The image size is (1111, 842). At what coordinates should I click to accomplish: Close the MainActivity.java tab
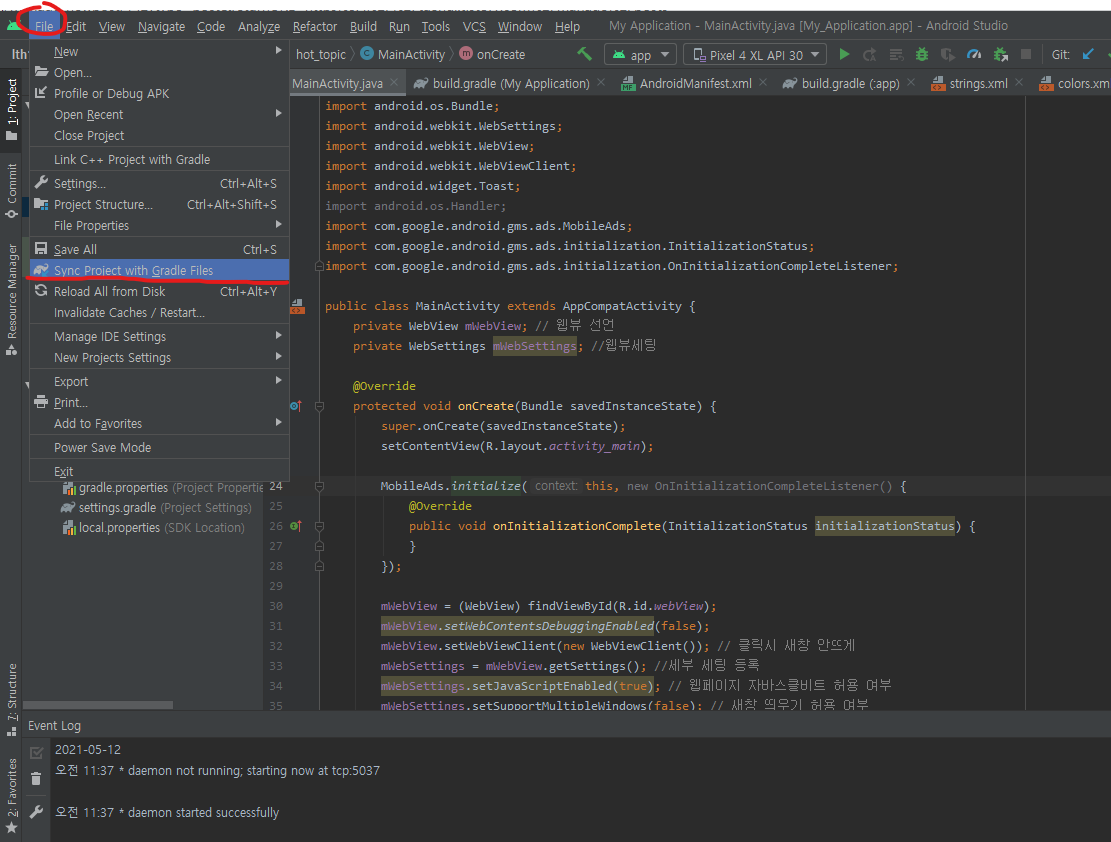point(394,83)
